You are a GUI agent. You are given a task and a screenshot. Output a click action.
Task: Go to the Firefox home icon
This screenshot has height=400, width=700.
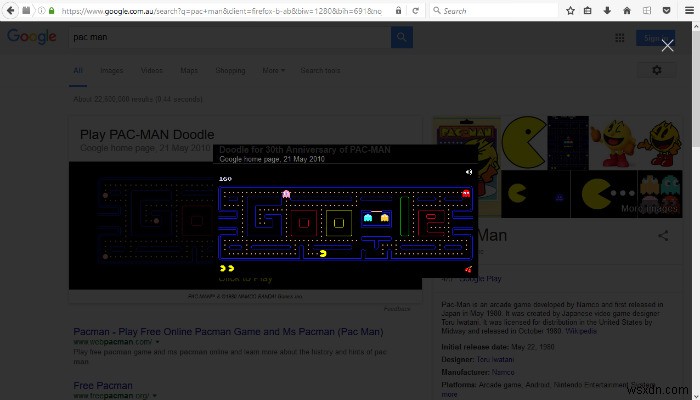(627, 11)
